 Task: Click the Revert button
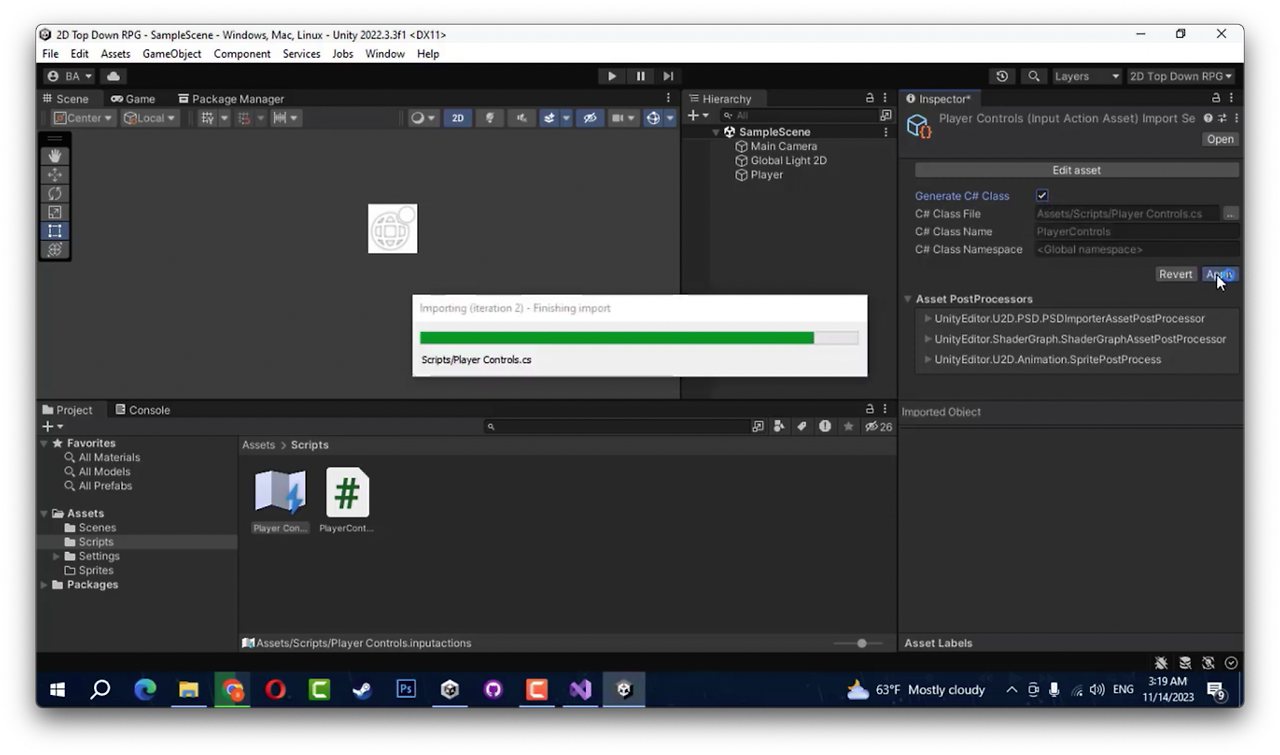click(x=1176, y=274)
